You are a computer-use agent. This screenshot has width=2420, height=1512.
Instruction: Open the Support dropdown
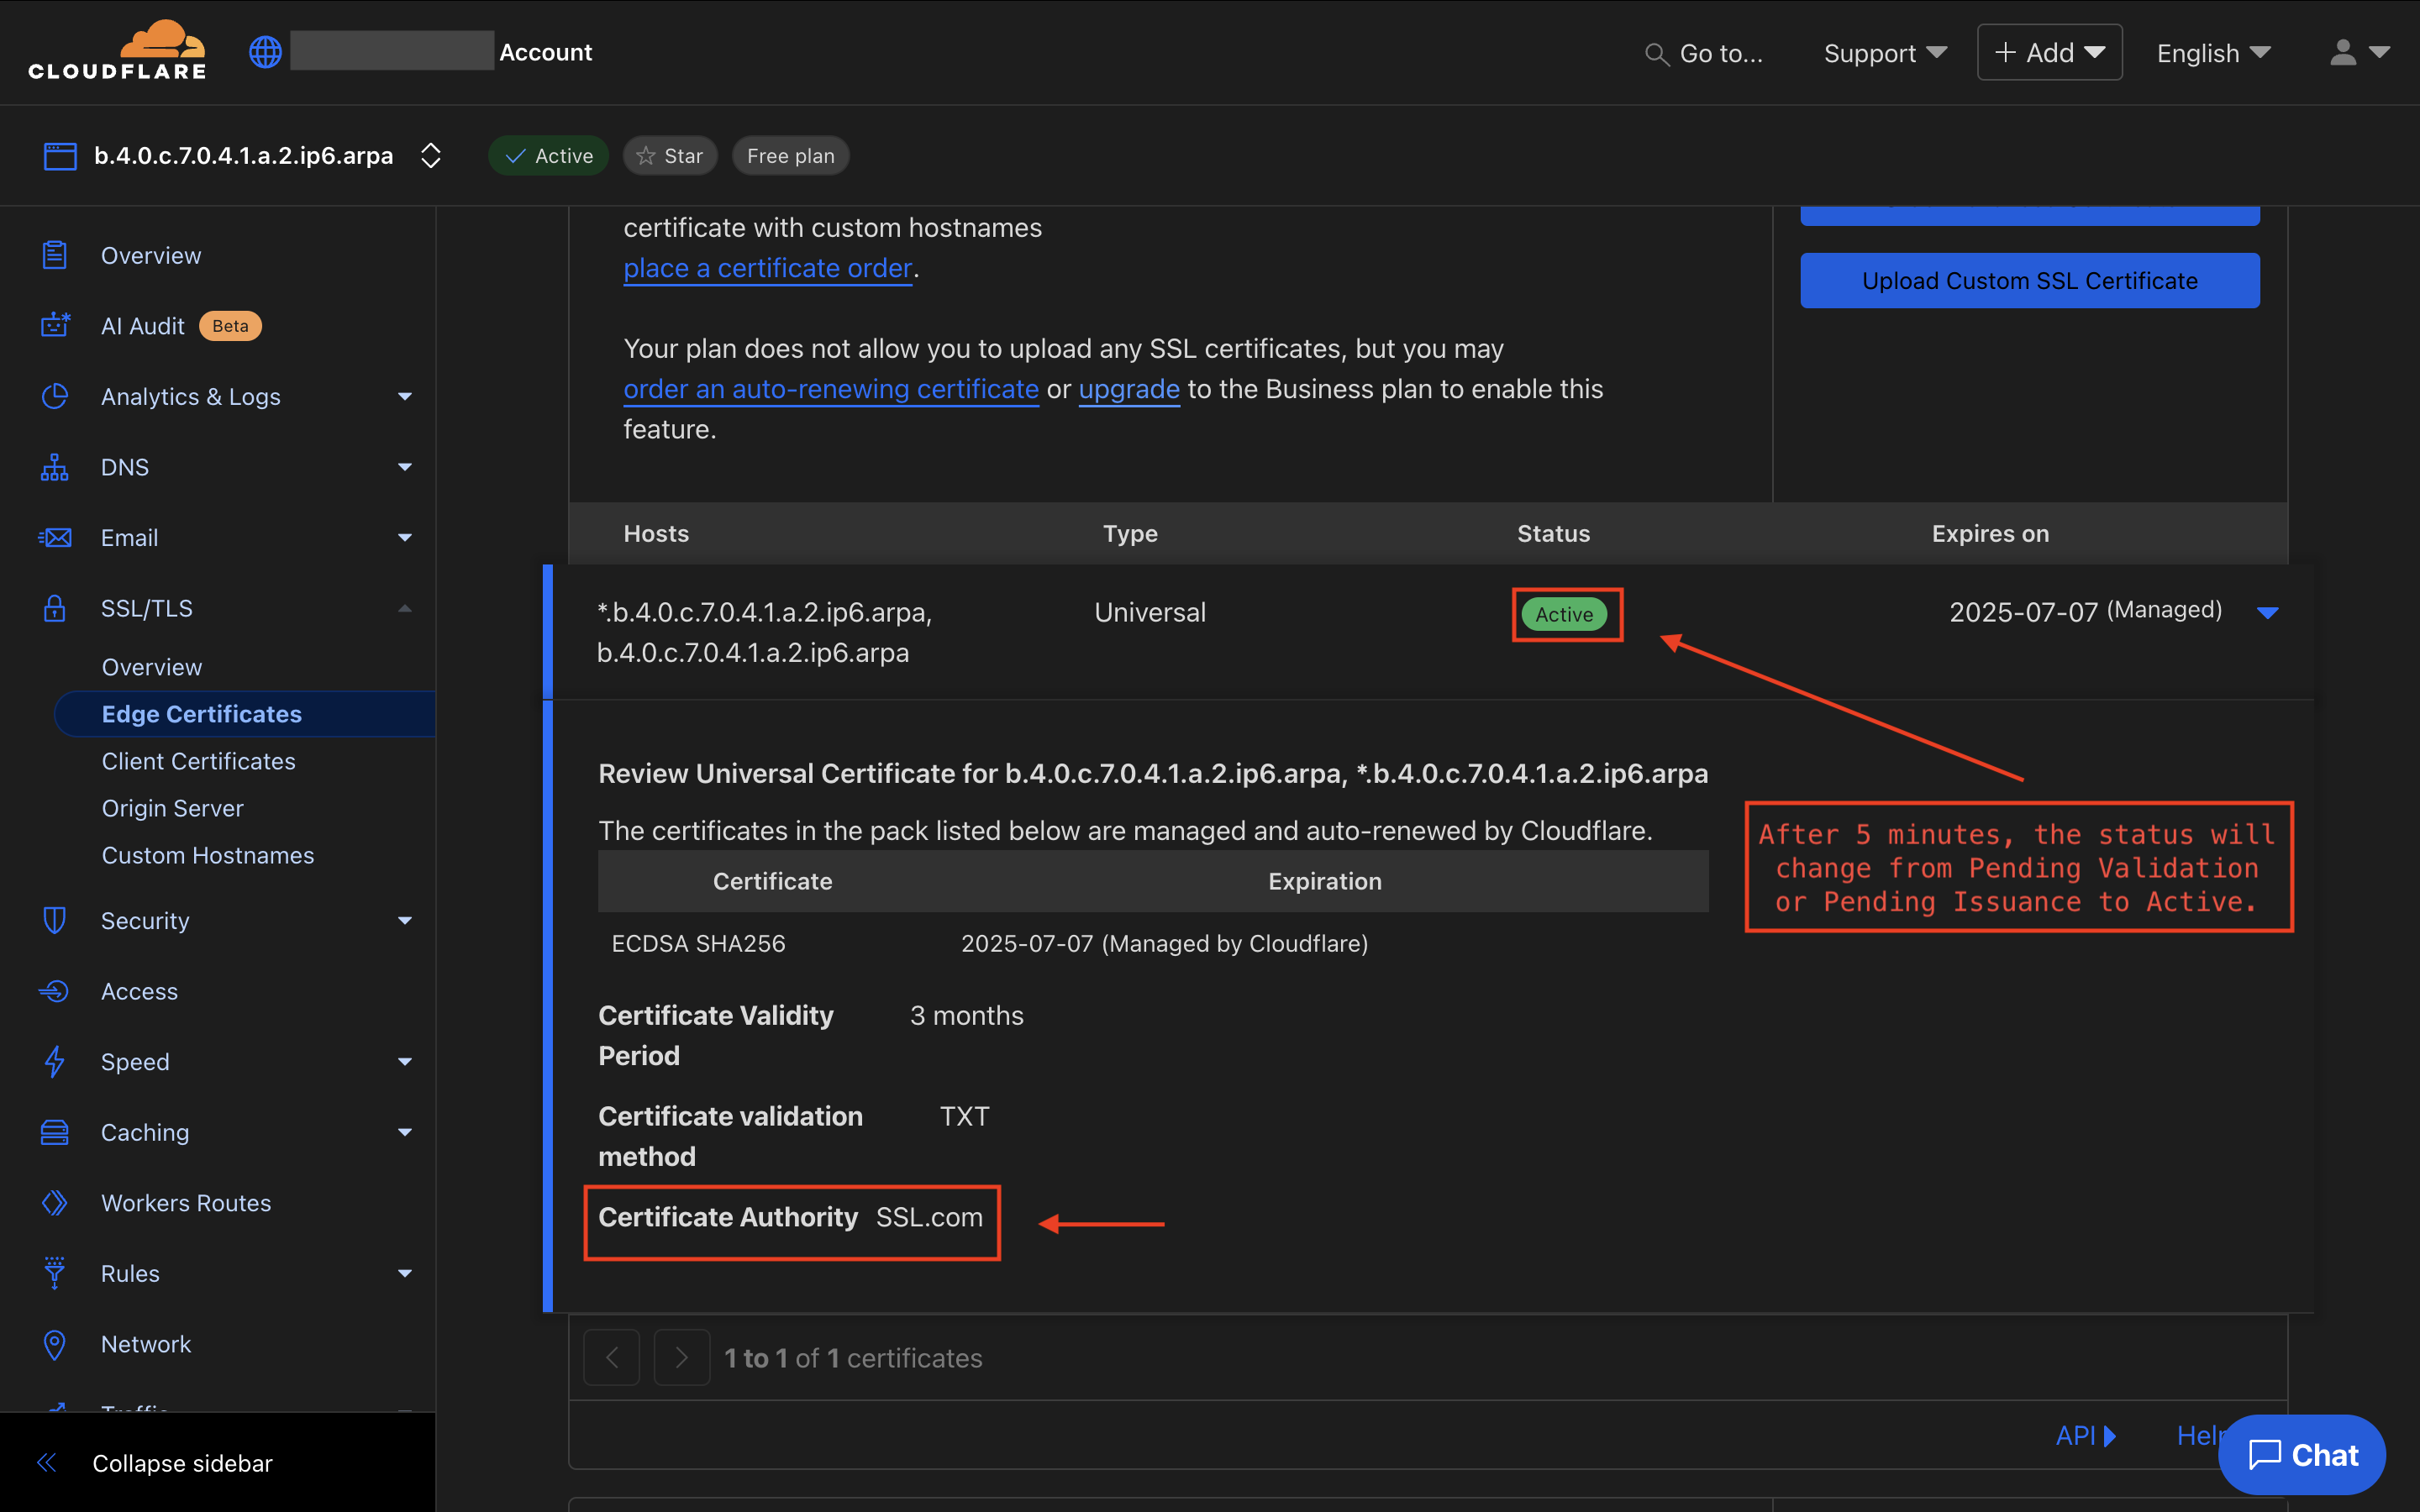point(1885,53)
